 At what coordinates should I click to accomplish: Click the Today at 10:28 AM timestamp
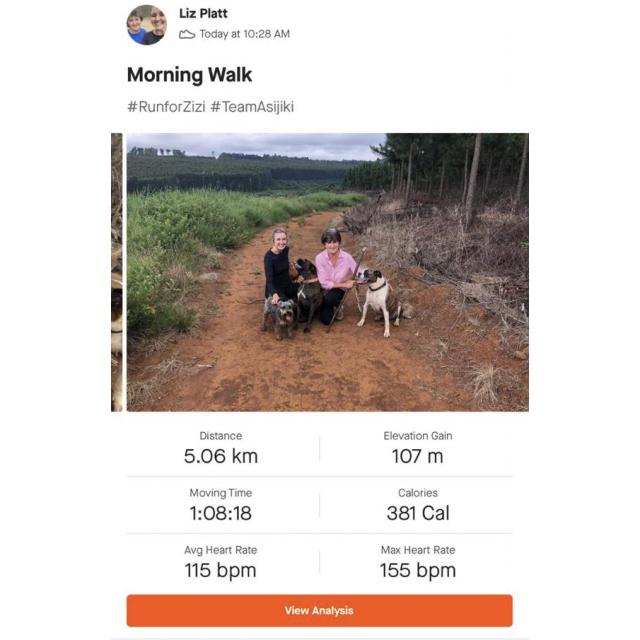click(x=244, y=34)
